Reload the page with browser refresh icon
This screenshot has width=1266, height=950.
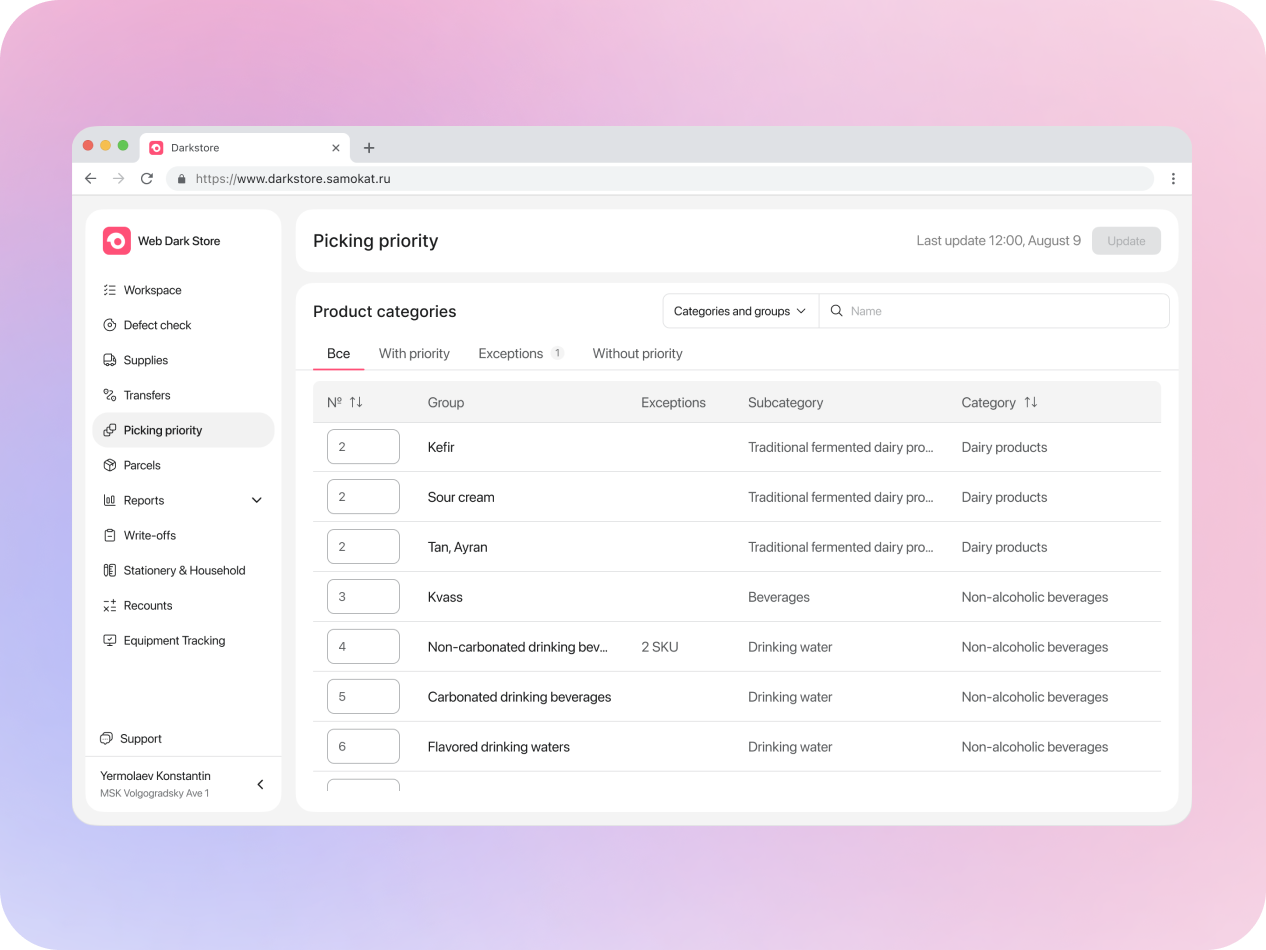[146, 178]
